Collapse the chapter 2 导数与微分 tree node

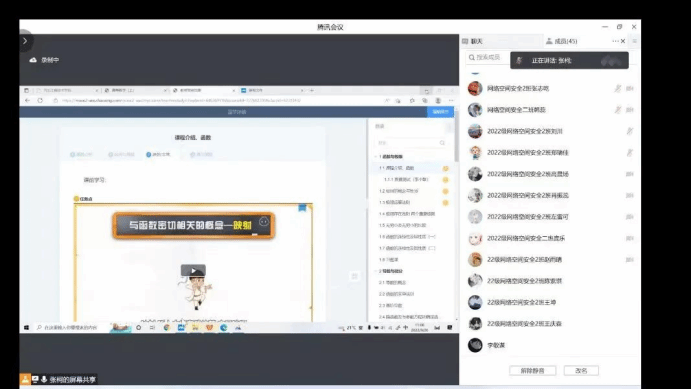click(376, 271)
